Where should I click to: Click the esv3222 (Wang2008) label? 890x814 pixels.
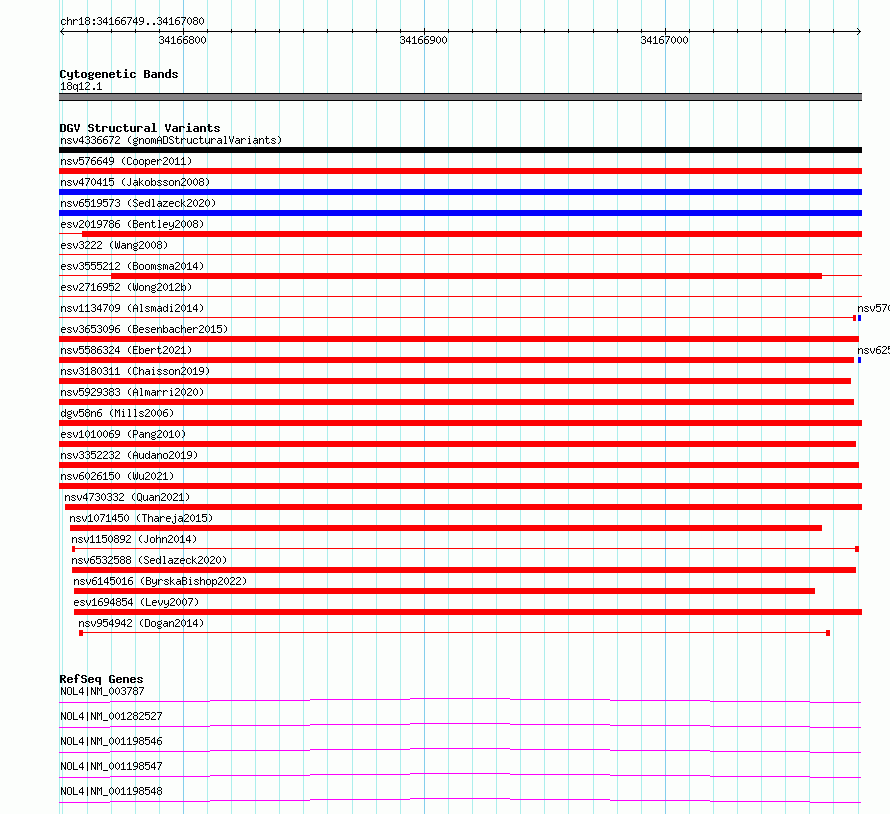pyautogui.click(x=114, y=245)
